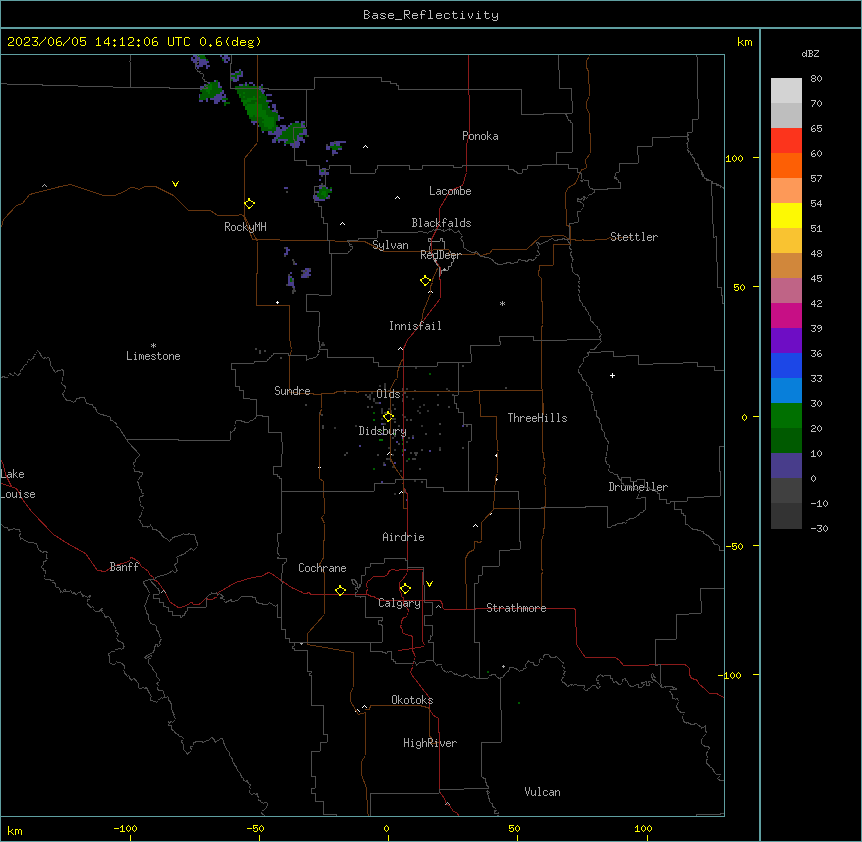Click the white plus marker north of Drumheller

(x=612, y=375)
